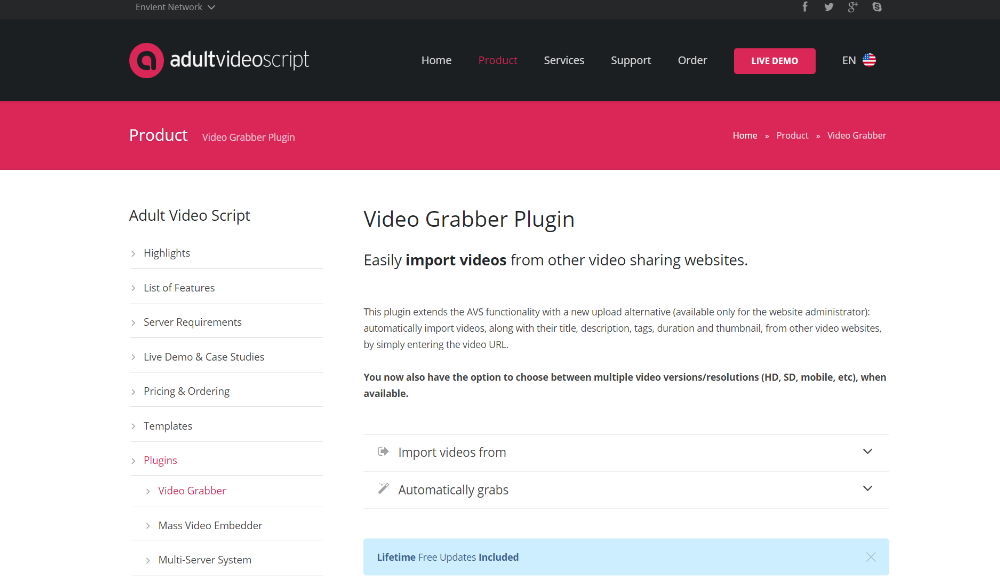
Task: Dismiss the Lifetime Free Updates notice
Action: (871, 557)
